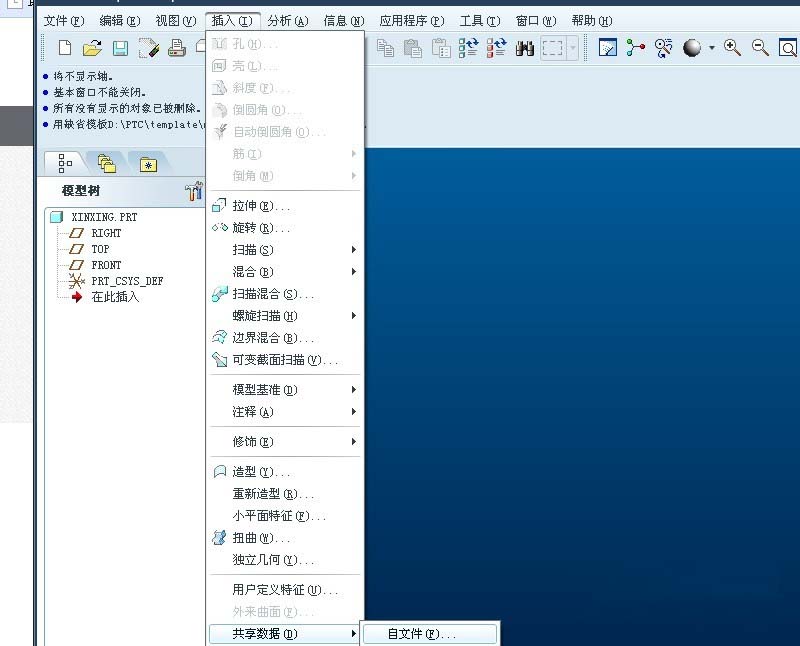Create a new file with the New icon
Viewport: 800px width, 646px height.
(x=65, y=48)
